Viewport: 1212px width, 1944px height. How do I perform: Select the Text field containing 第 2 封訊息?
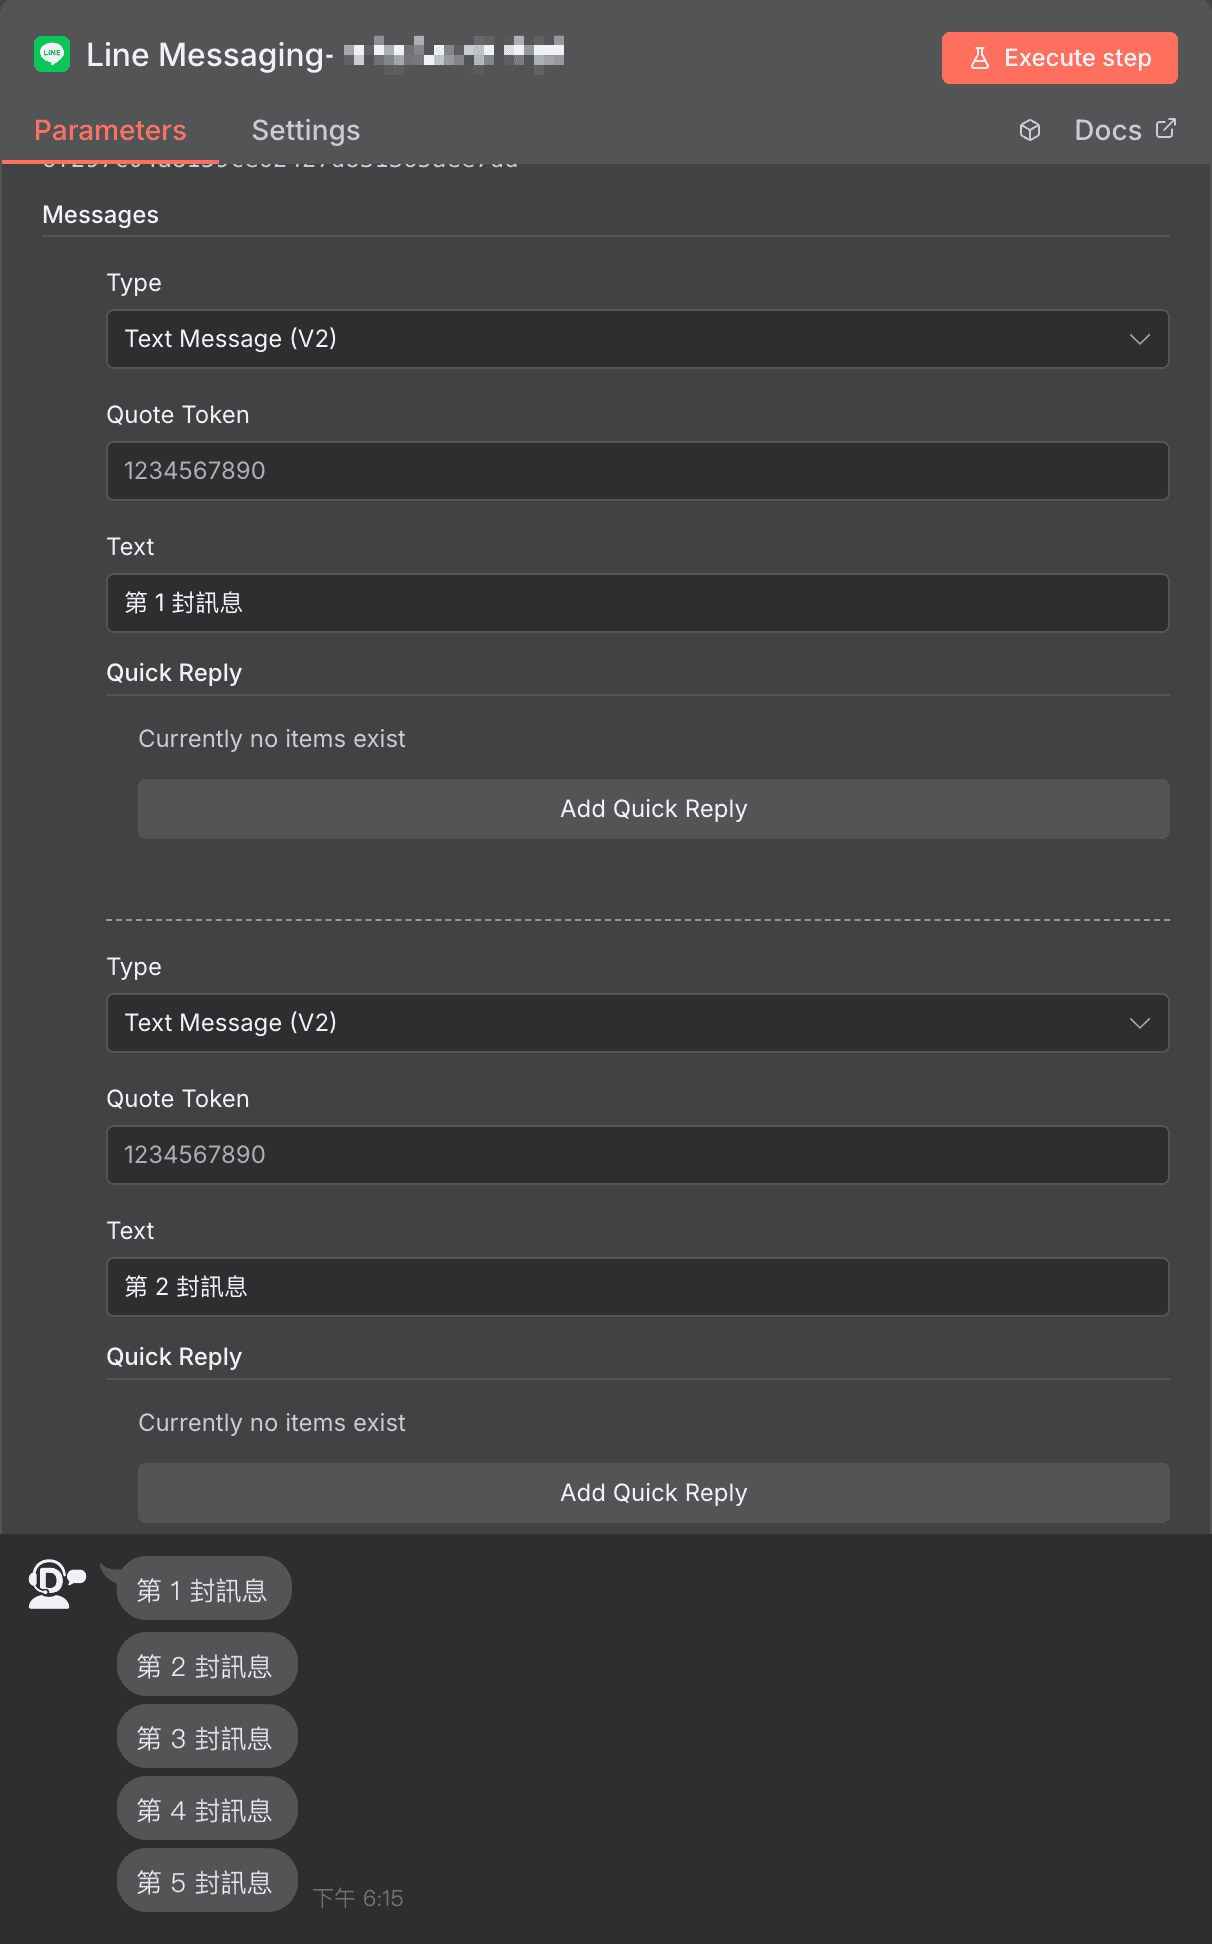click(x=637, y=1287)
